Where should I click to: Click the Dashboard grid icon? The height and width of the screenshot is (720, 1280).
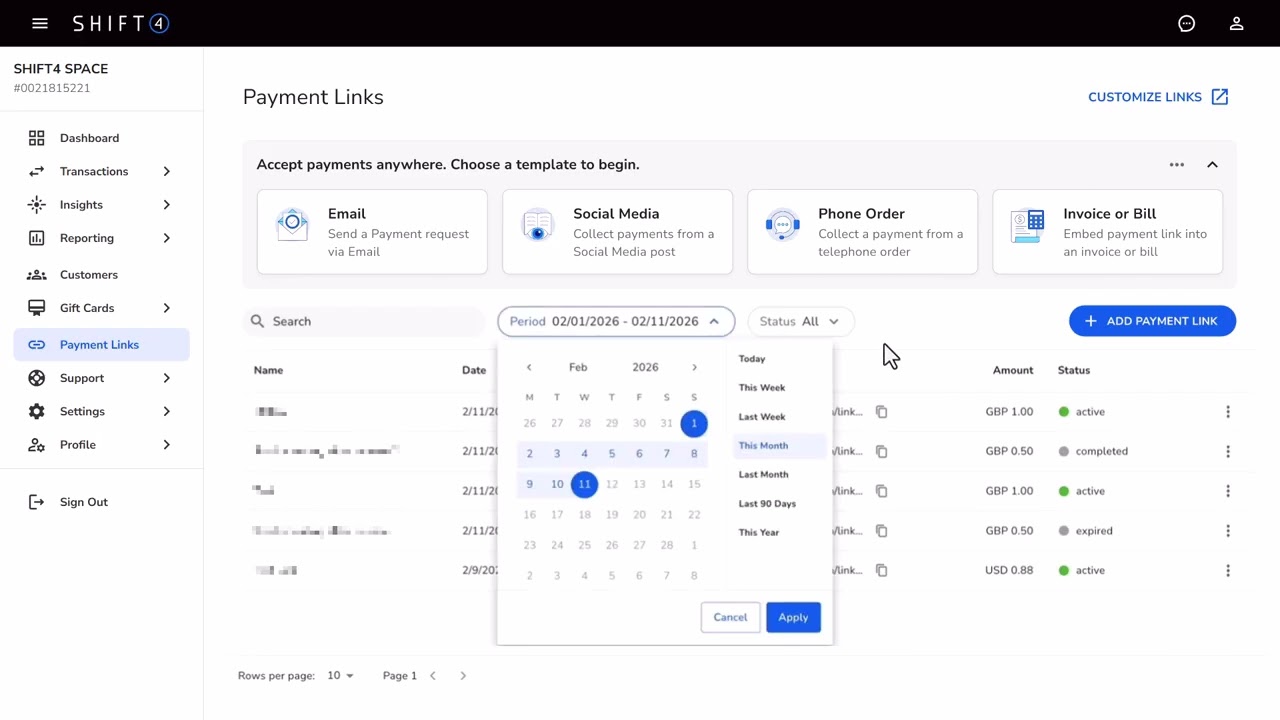coord(37,138)
